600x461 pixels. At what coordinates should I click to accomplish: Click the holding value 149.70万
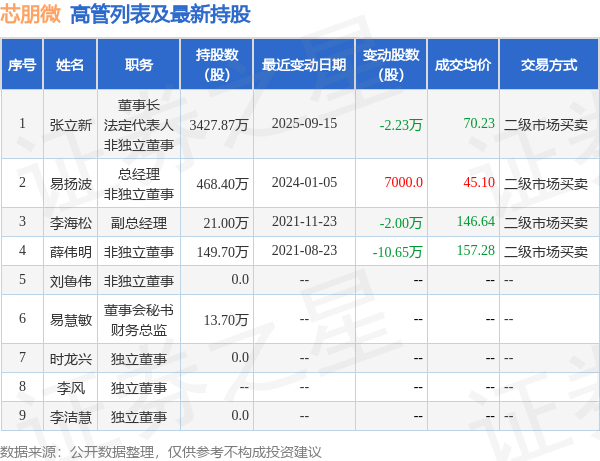pyautogui.click(x=223, y=252)
